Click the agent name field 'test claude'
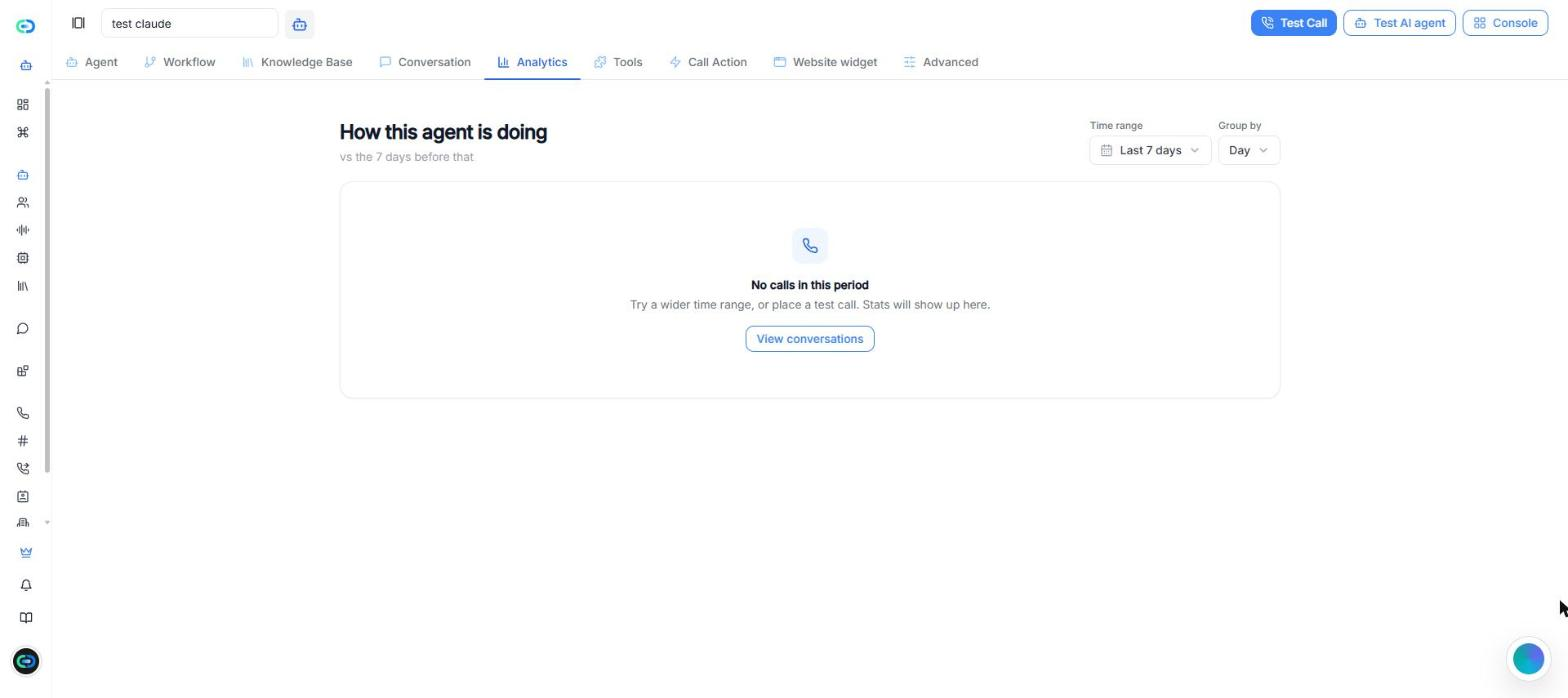This screenshot has width=1568, height=698. click(189, 23)
